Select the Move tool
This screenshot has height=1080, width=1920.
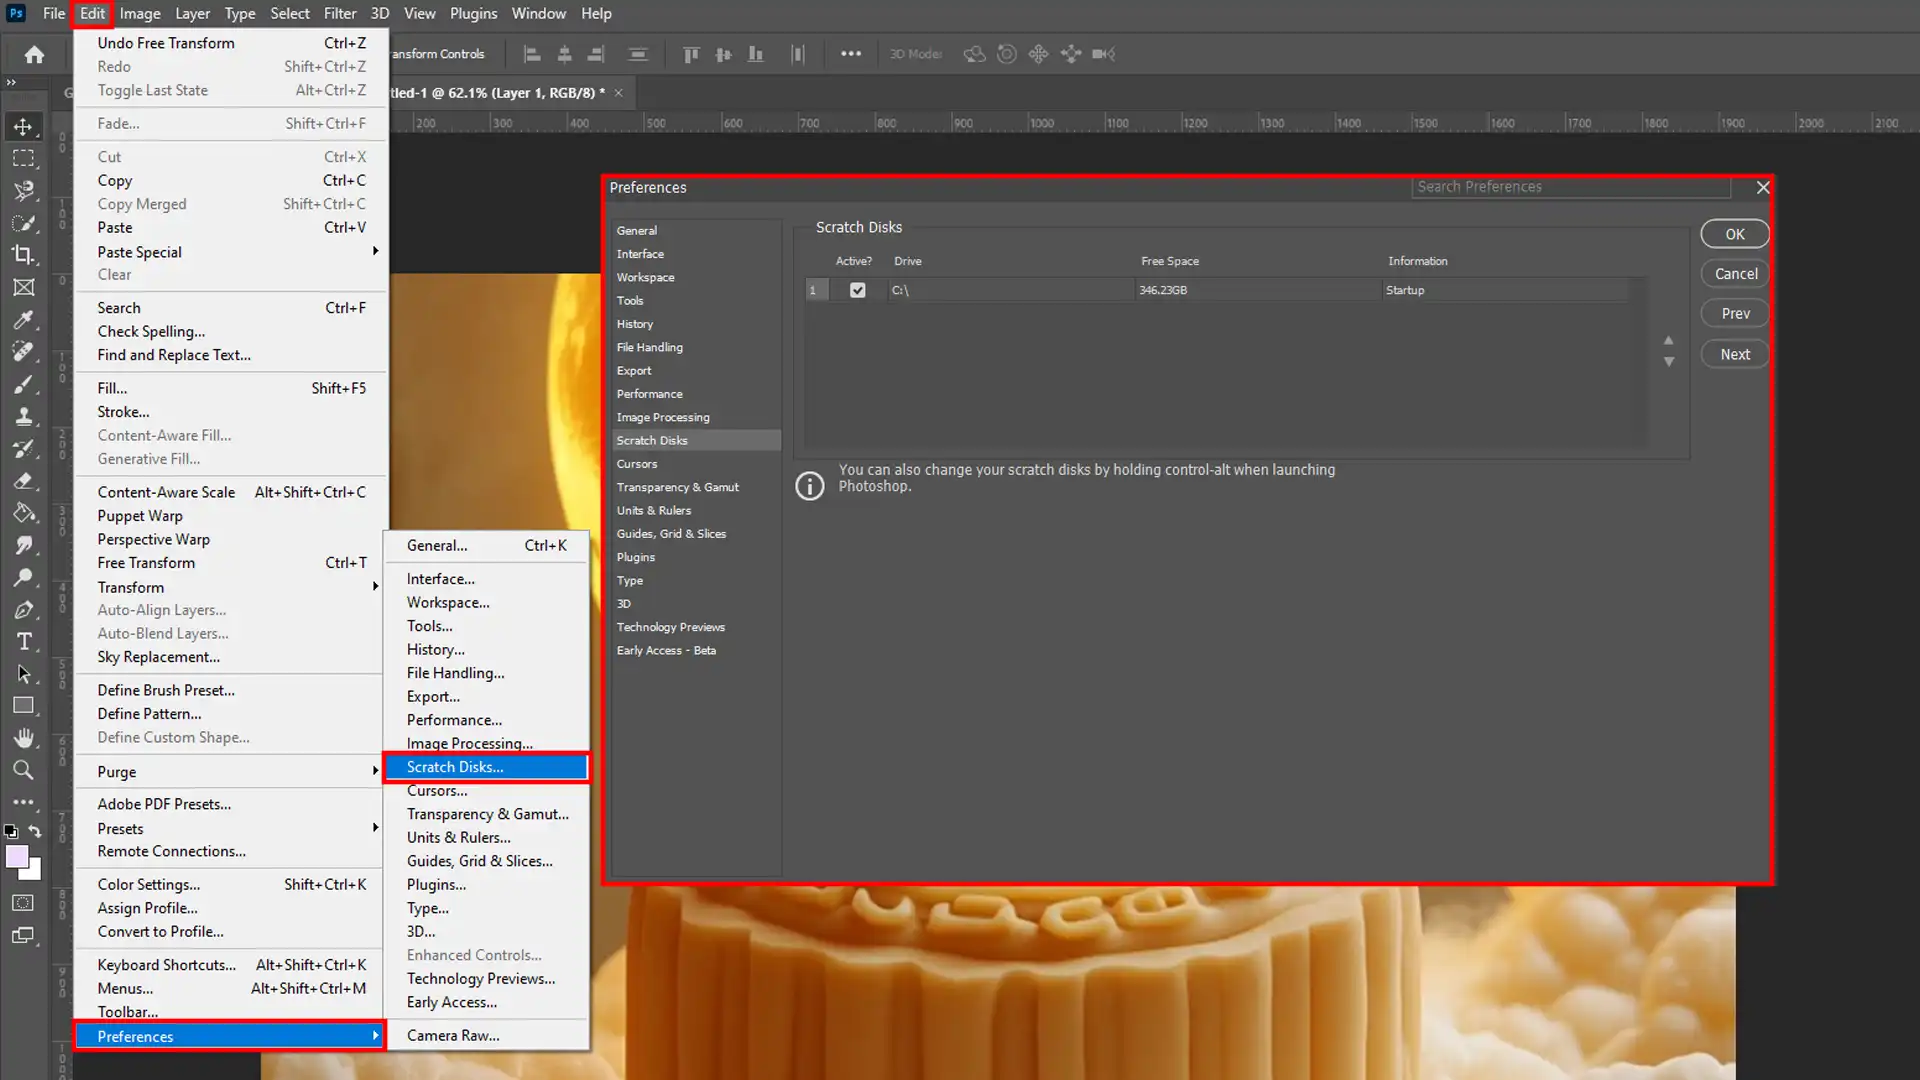(23, 127)
